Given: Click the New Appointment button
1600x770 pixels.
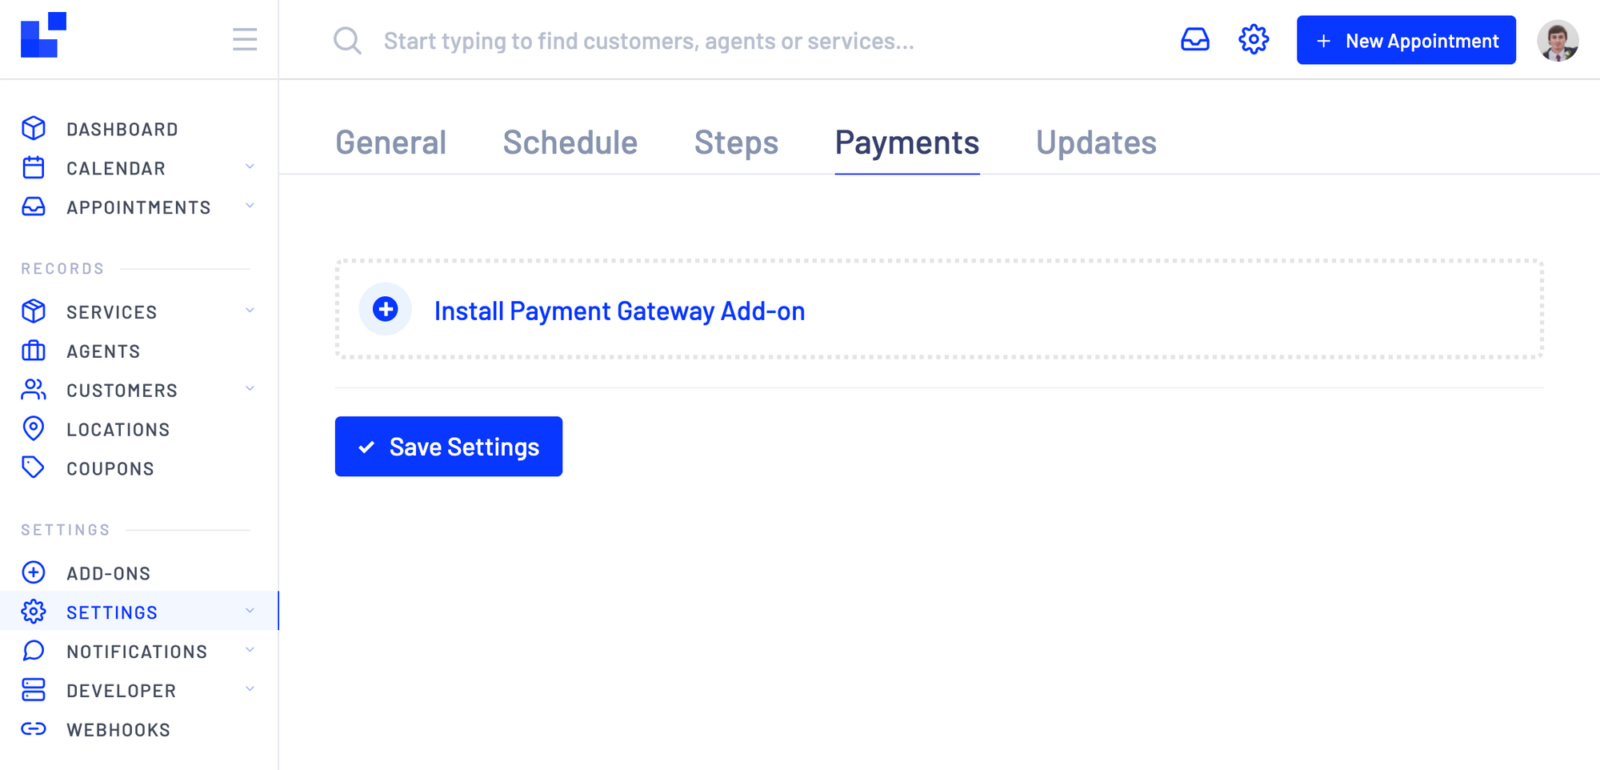Looking at the screenshot, I should (1406, 40).
